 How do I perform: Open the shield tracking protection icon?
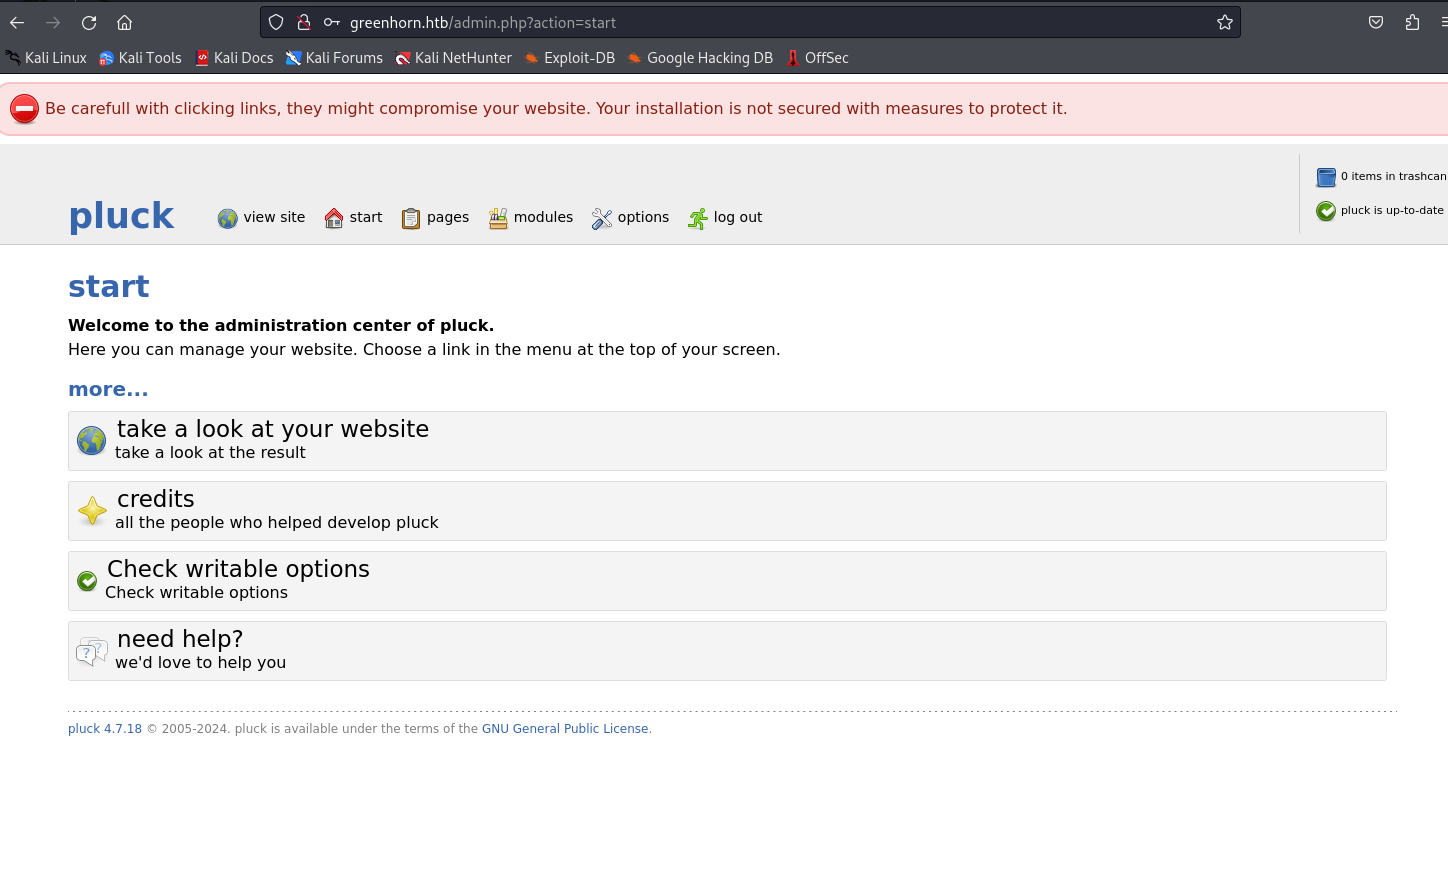276,22
